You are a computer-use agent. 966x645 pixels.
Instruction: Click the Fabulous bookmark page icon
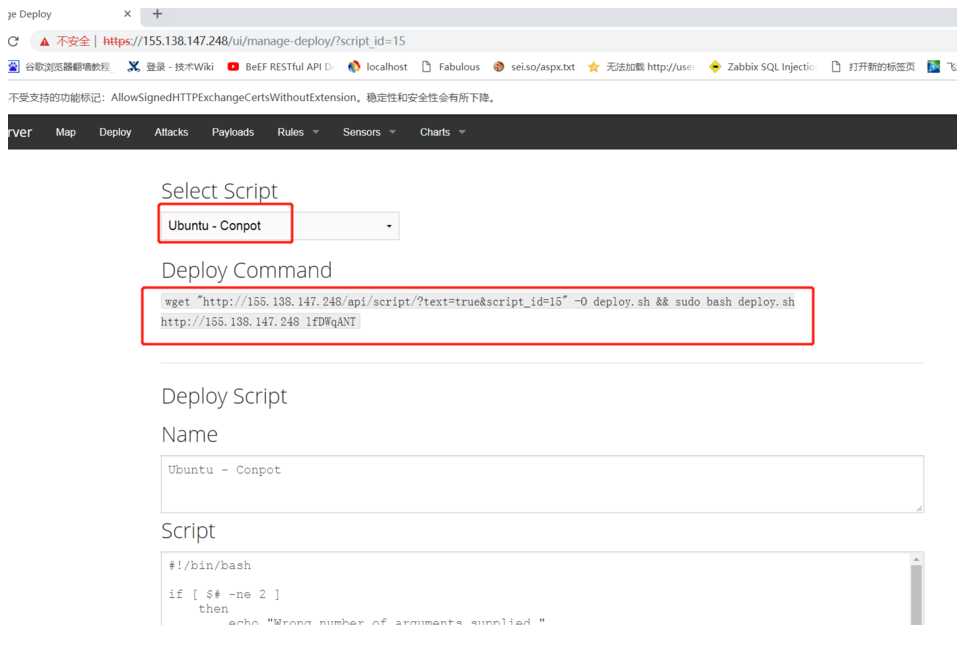(426, 67)
